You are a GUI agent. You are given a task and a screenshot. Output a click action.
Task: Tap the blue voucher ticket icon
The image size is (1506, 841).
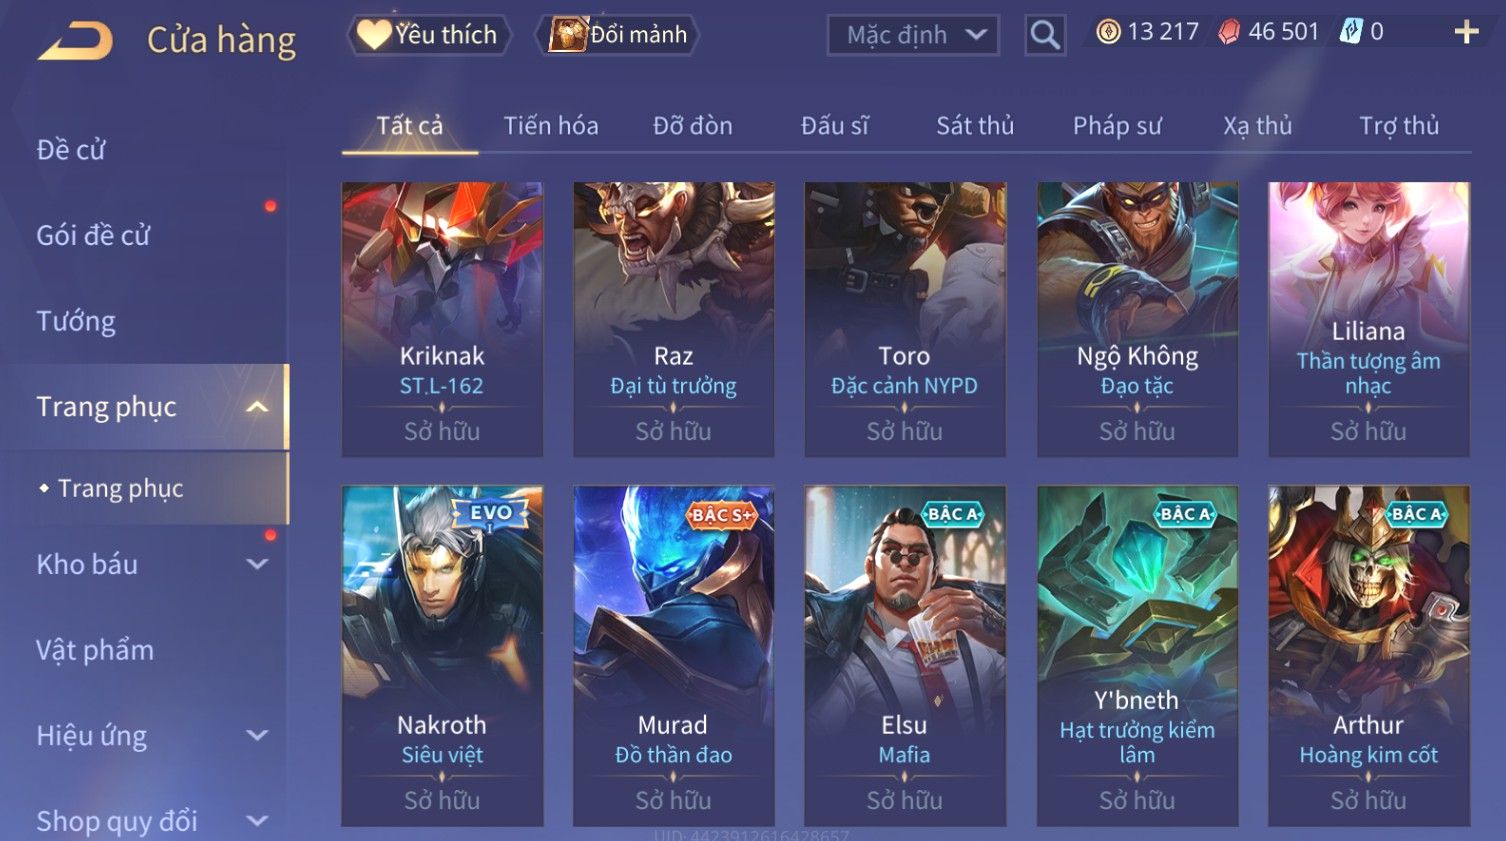pyautogui.click(x=1351, y=32)
